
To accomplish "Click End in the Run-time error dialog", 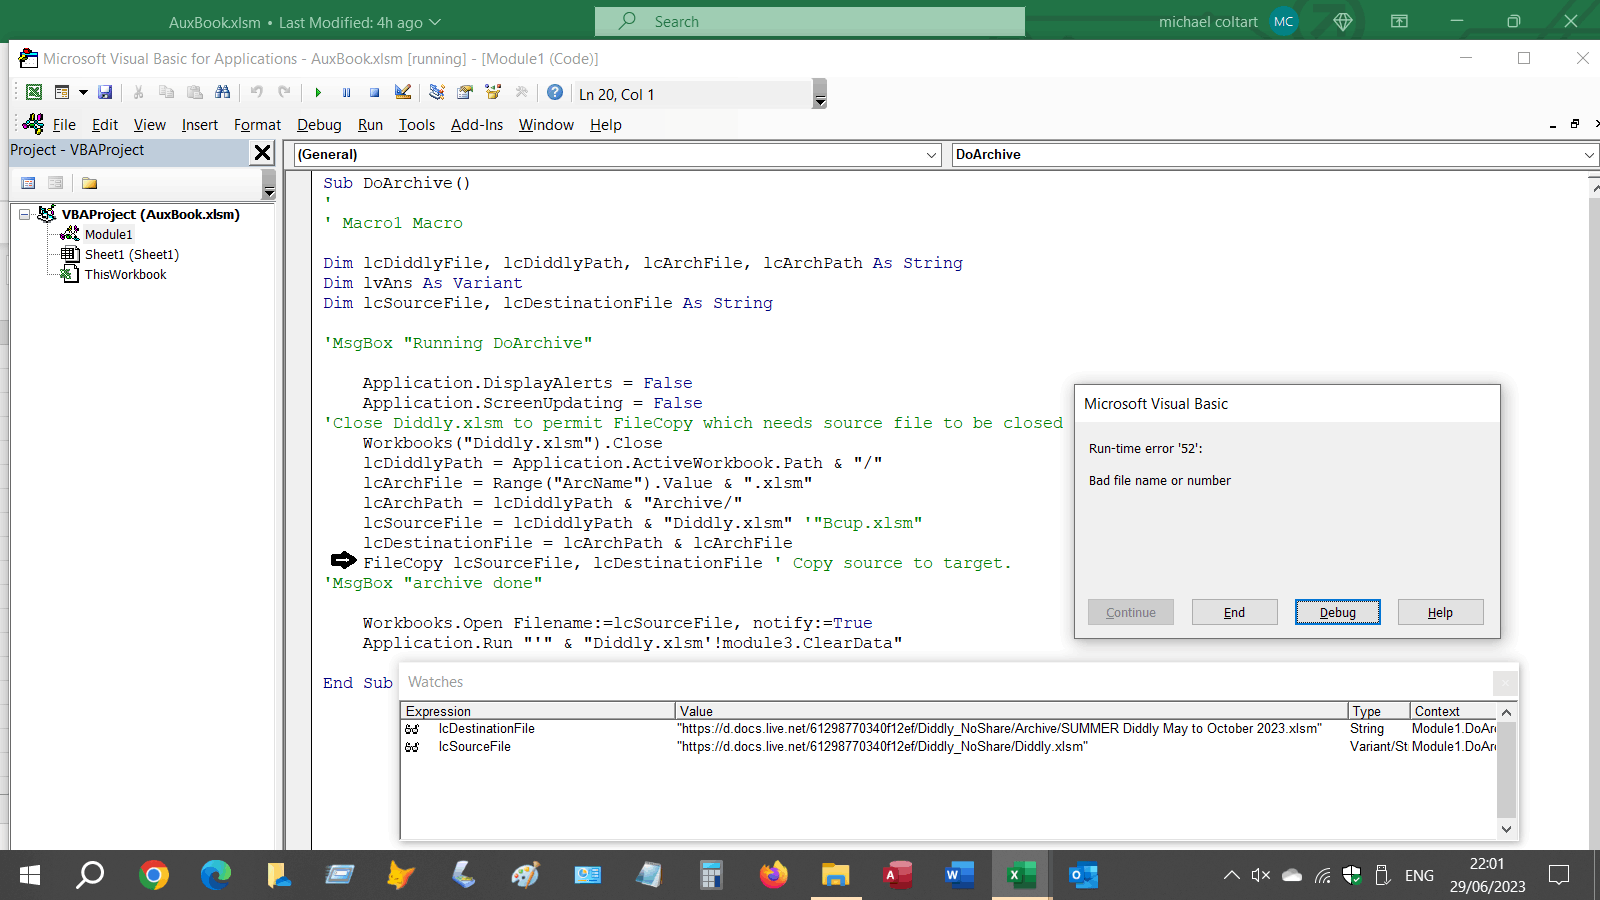I will pyautogui.click(x=1234, y=612).
